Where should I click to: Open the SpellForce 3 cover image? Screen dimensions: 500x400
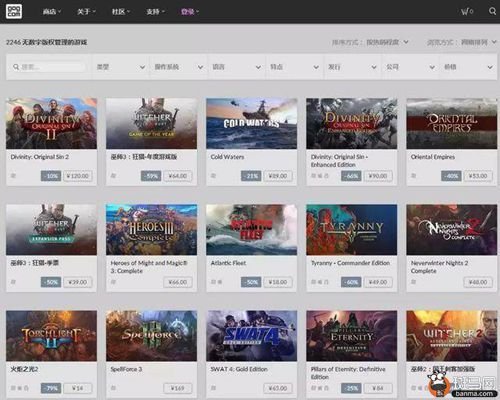click(152, 336)
